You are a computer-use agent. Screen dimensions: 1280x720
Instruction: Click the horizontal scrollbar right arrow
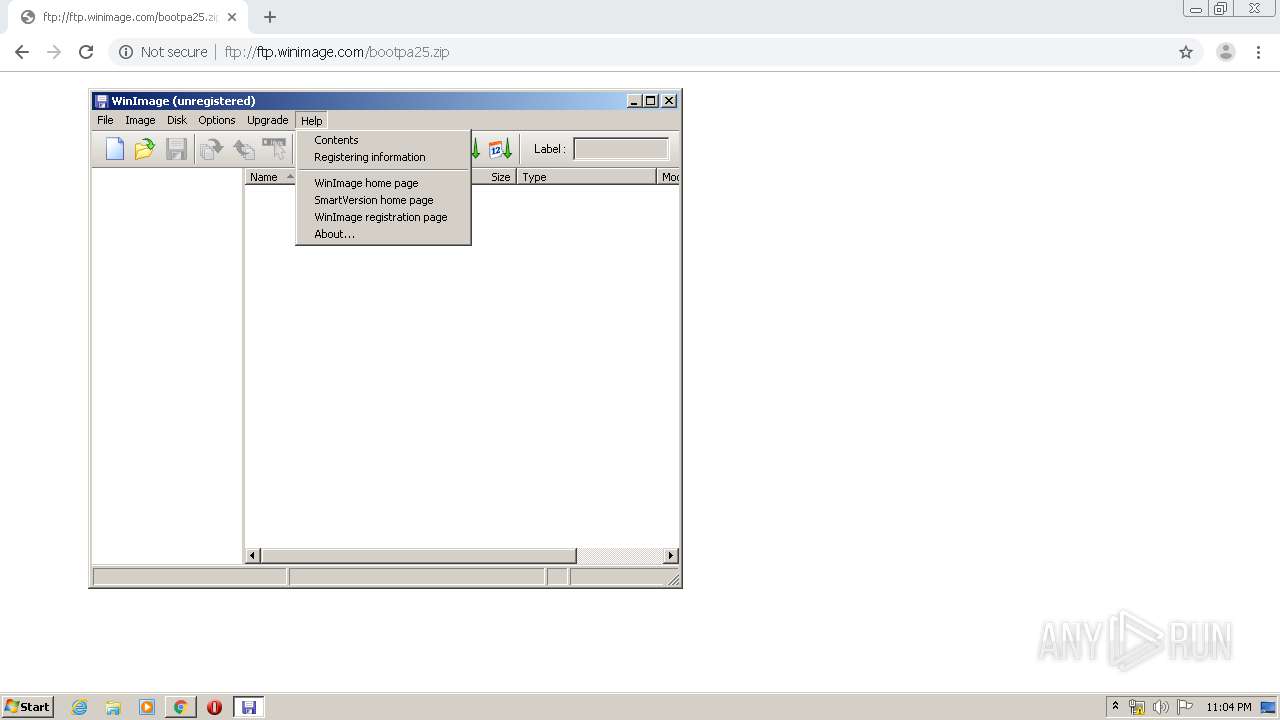[x=671, y=556]
